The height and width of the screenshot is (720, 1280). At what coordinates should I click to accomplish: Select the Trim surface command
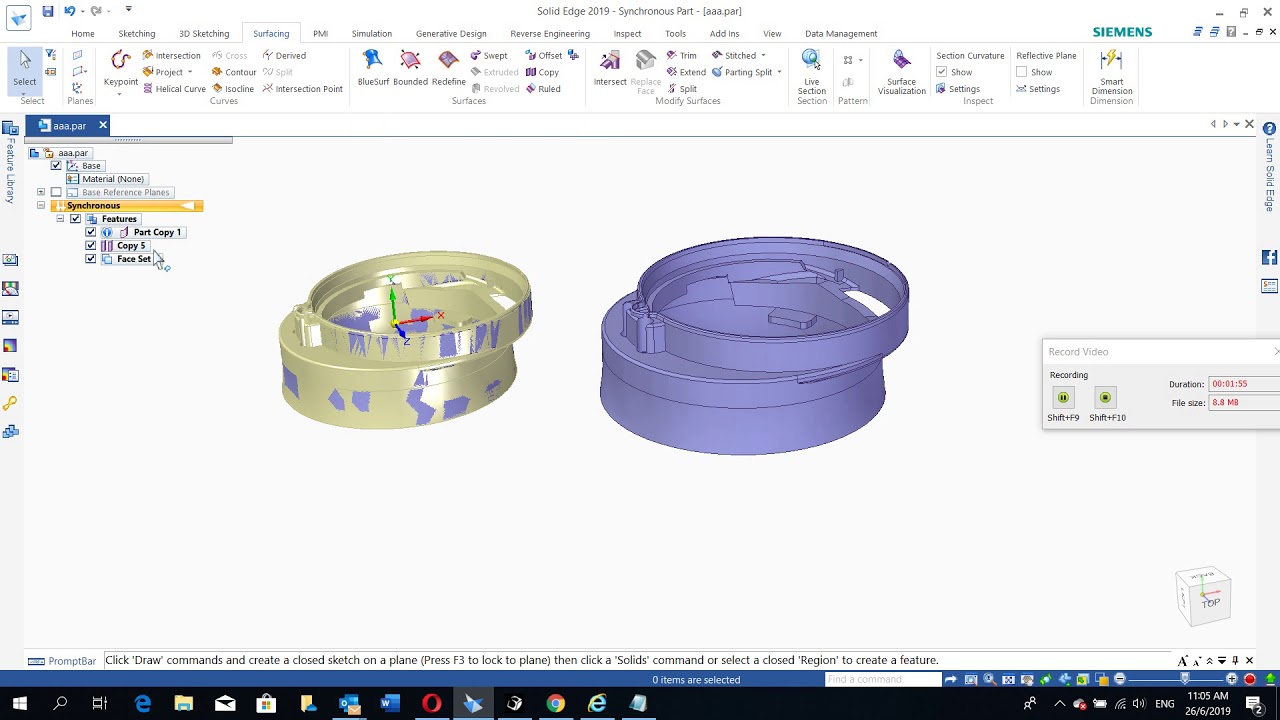[x=681, y=56]
